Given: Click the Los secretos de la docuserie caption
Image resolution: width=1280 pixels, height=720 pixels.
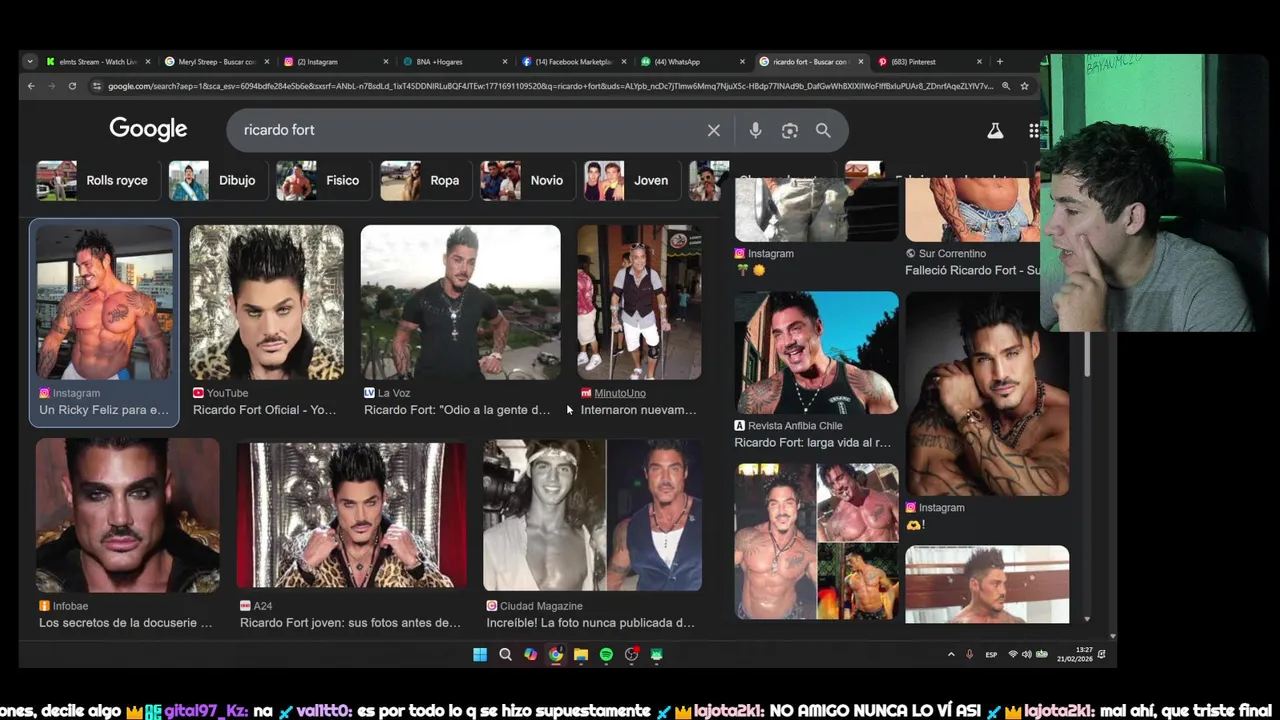Looking at the screenshot, I should (x=126, y=623).
